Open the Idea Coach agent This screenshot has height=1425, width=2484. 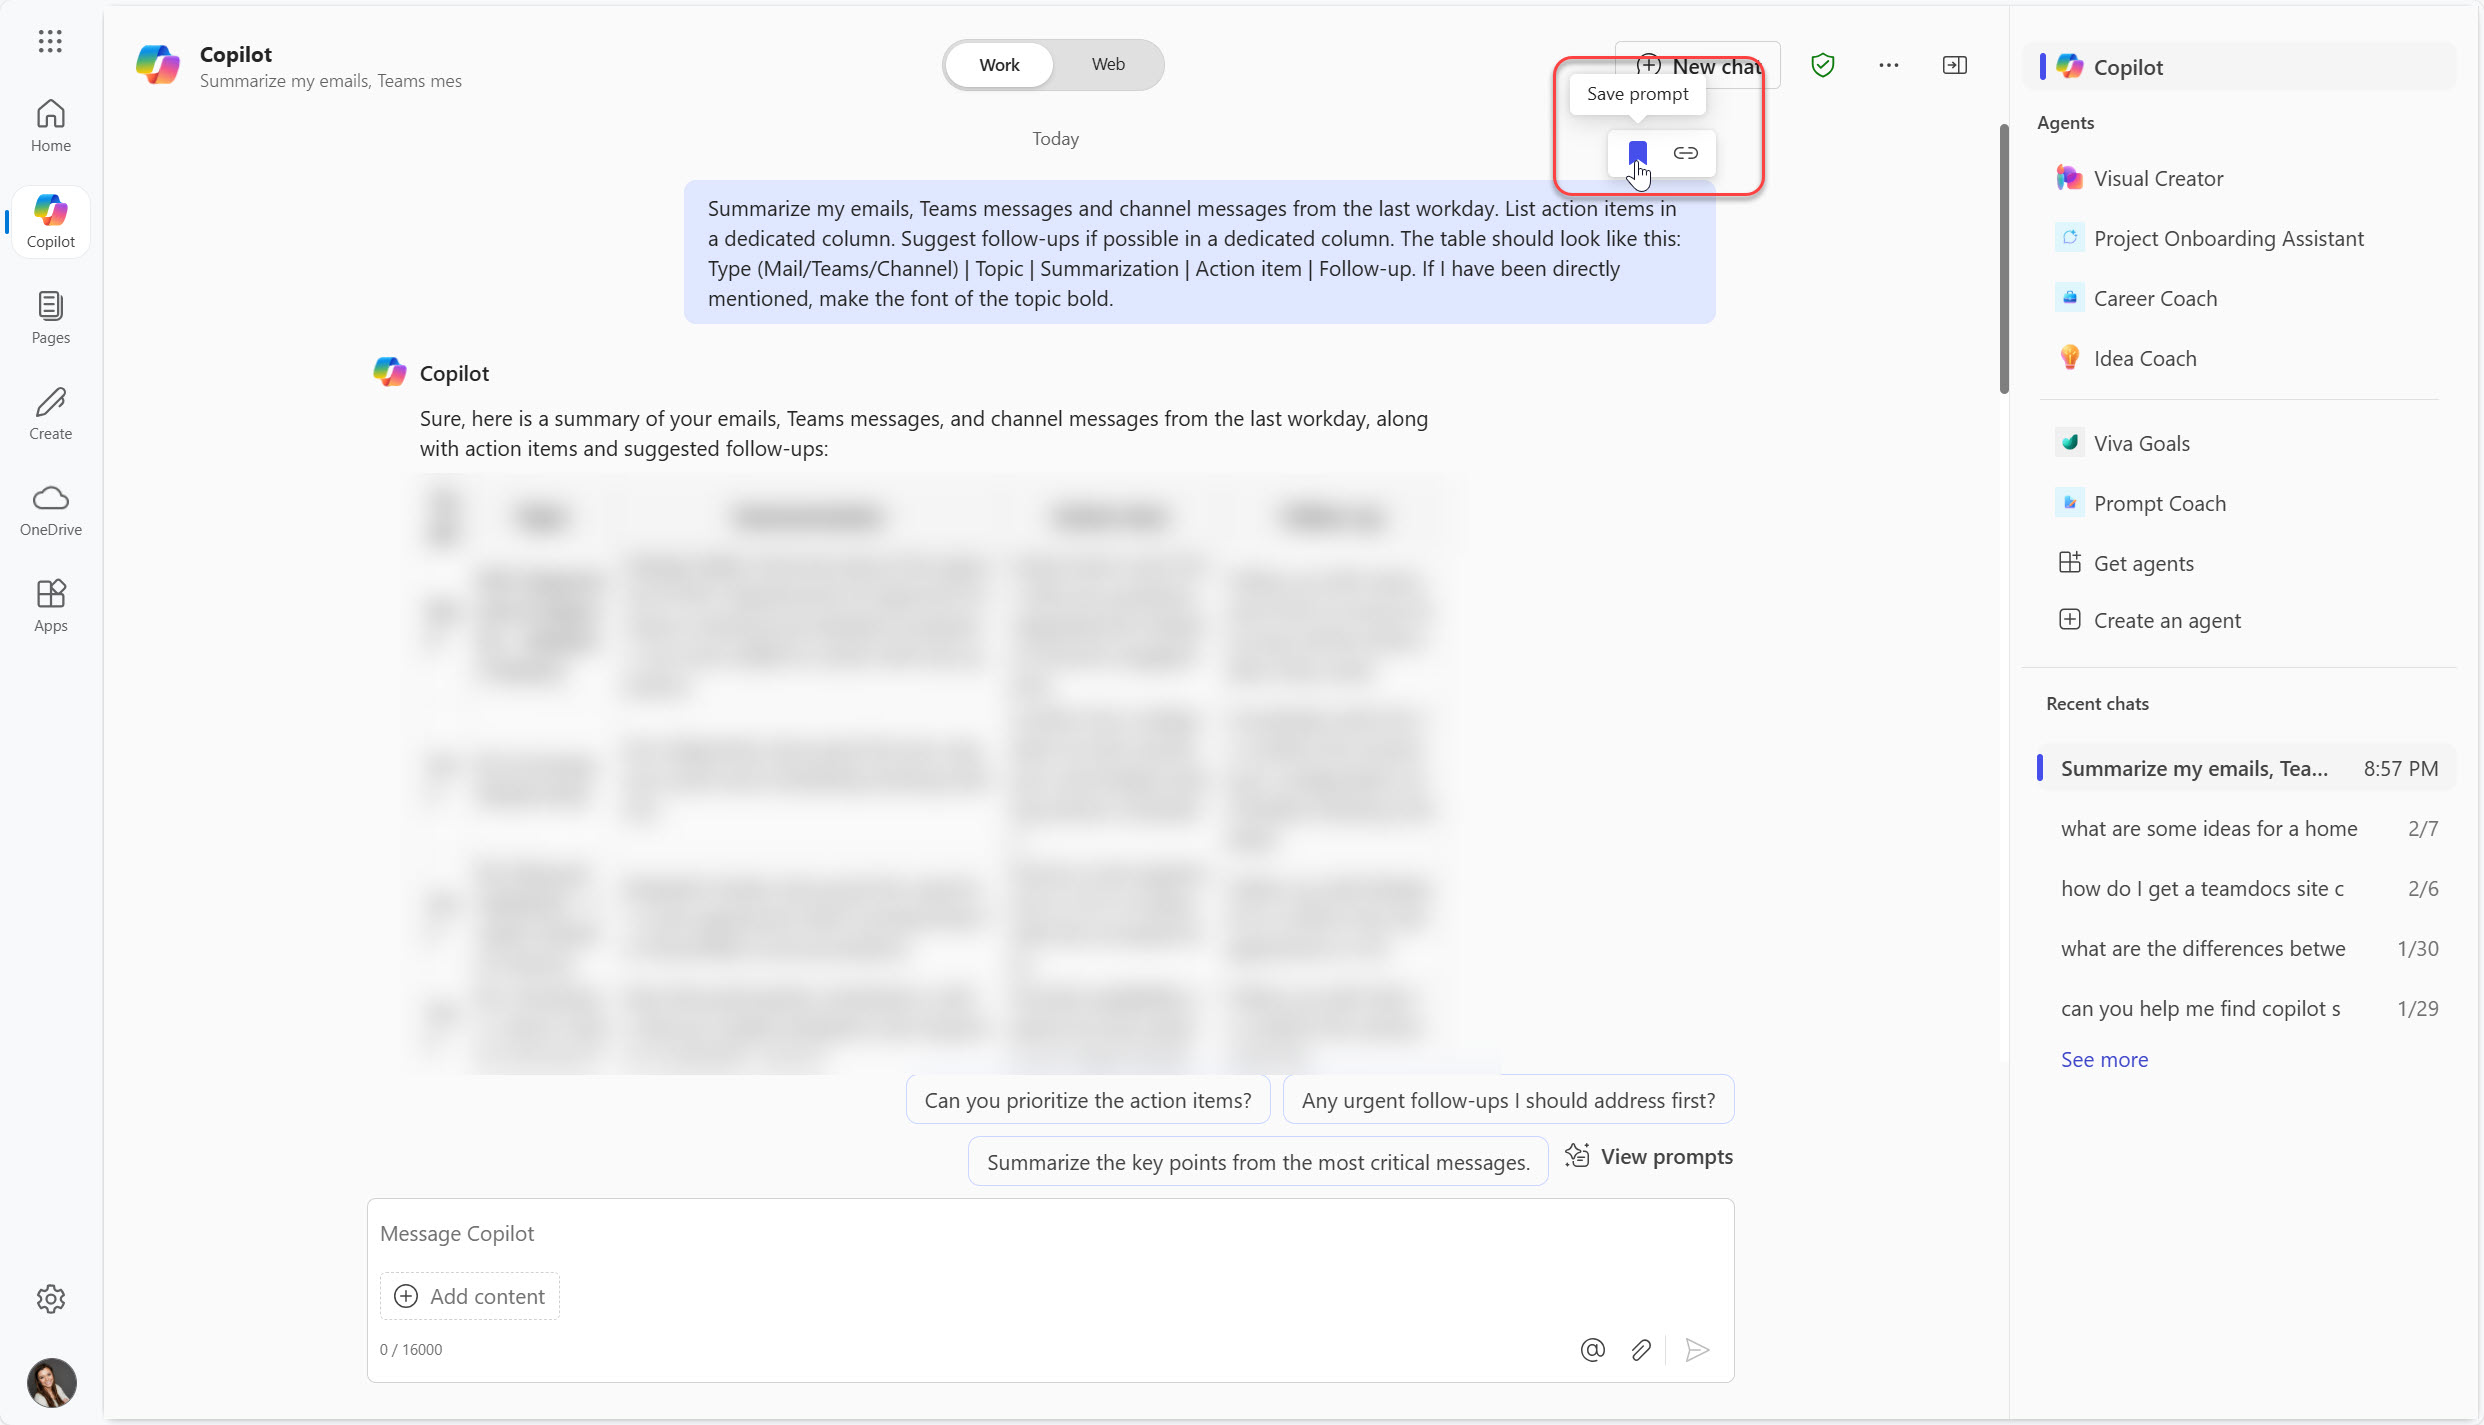pyautogui.click(x=2144, y=358)
